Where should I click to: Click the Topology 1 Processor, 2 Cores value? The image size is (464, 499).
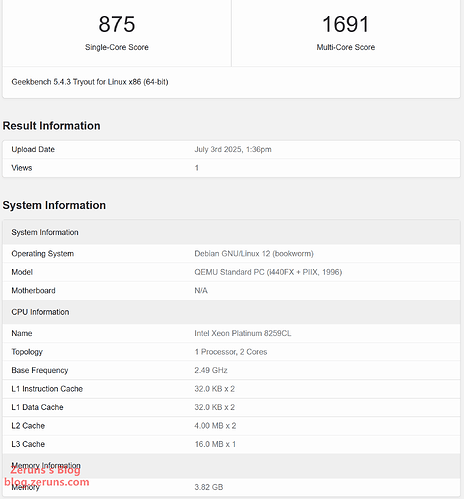231,352
